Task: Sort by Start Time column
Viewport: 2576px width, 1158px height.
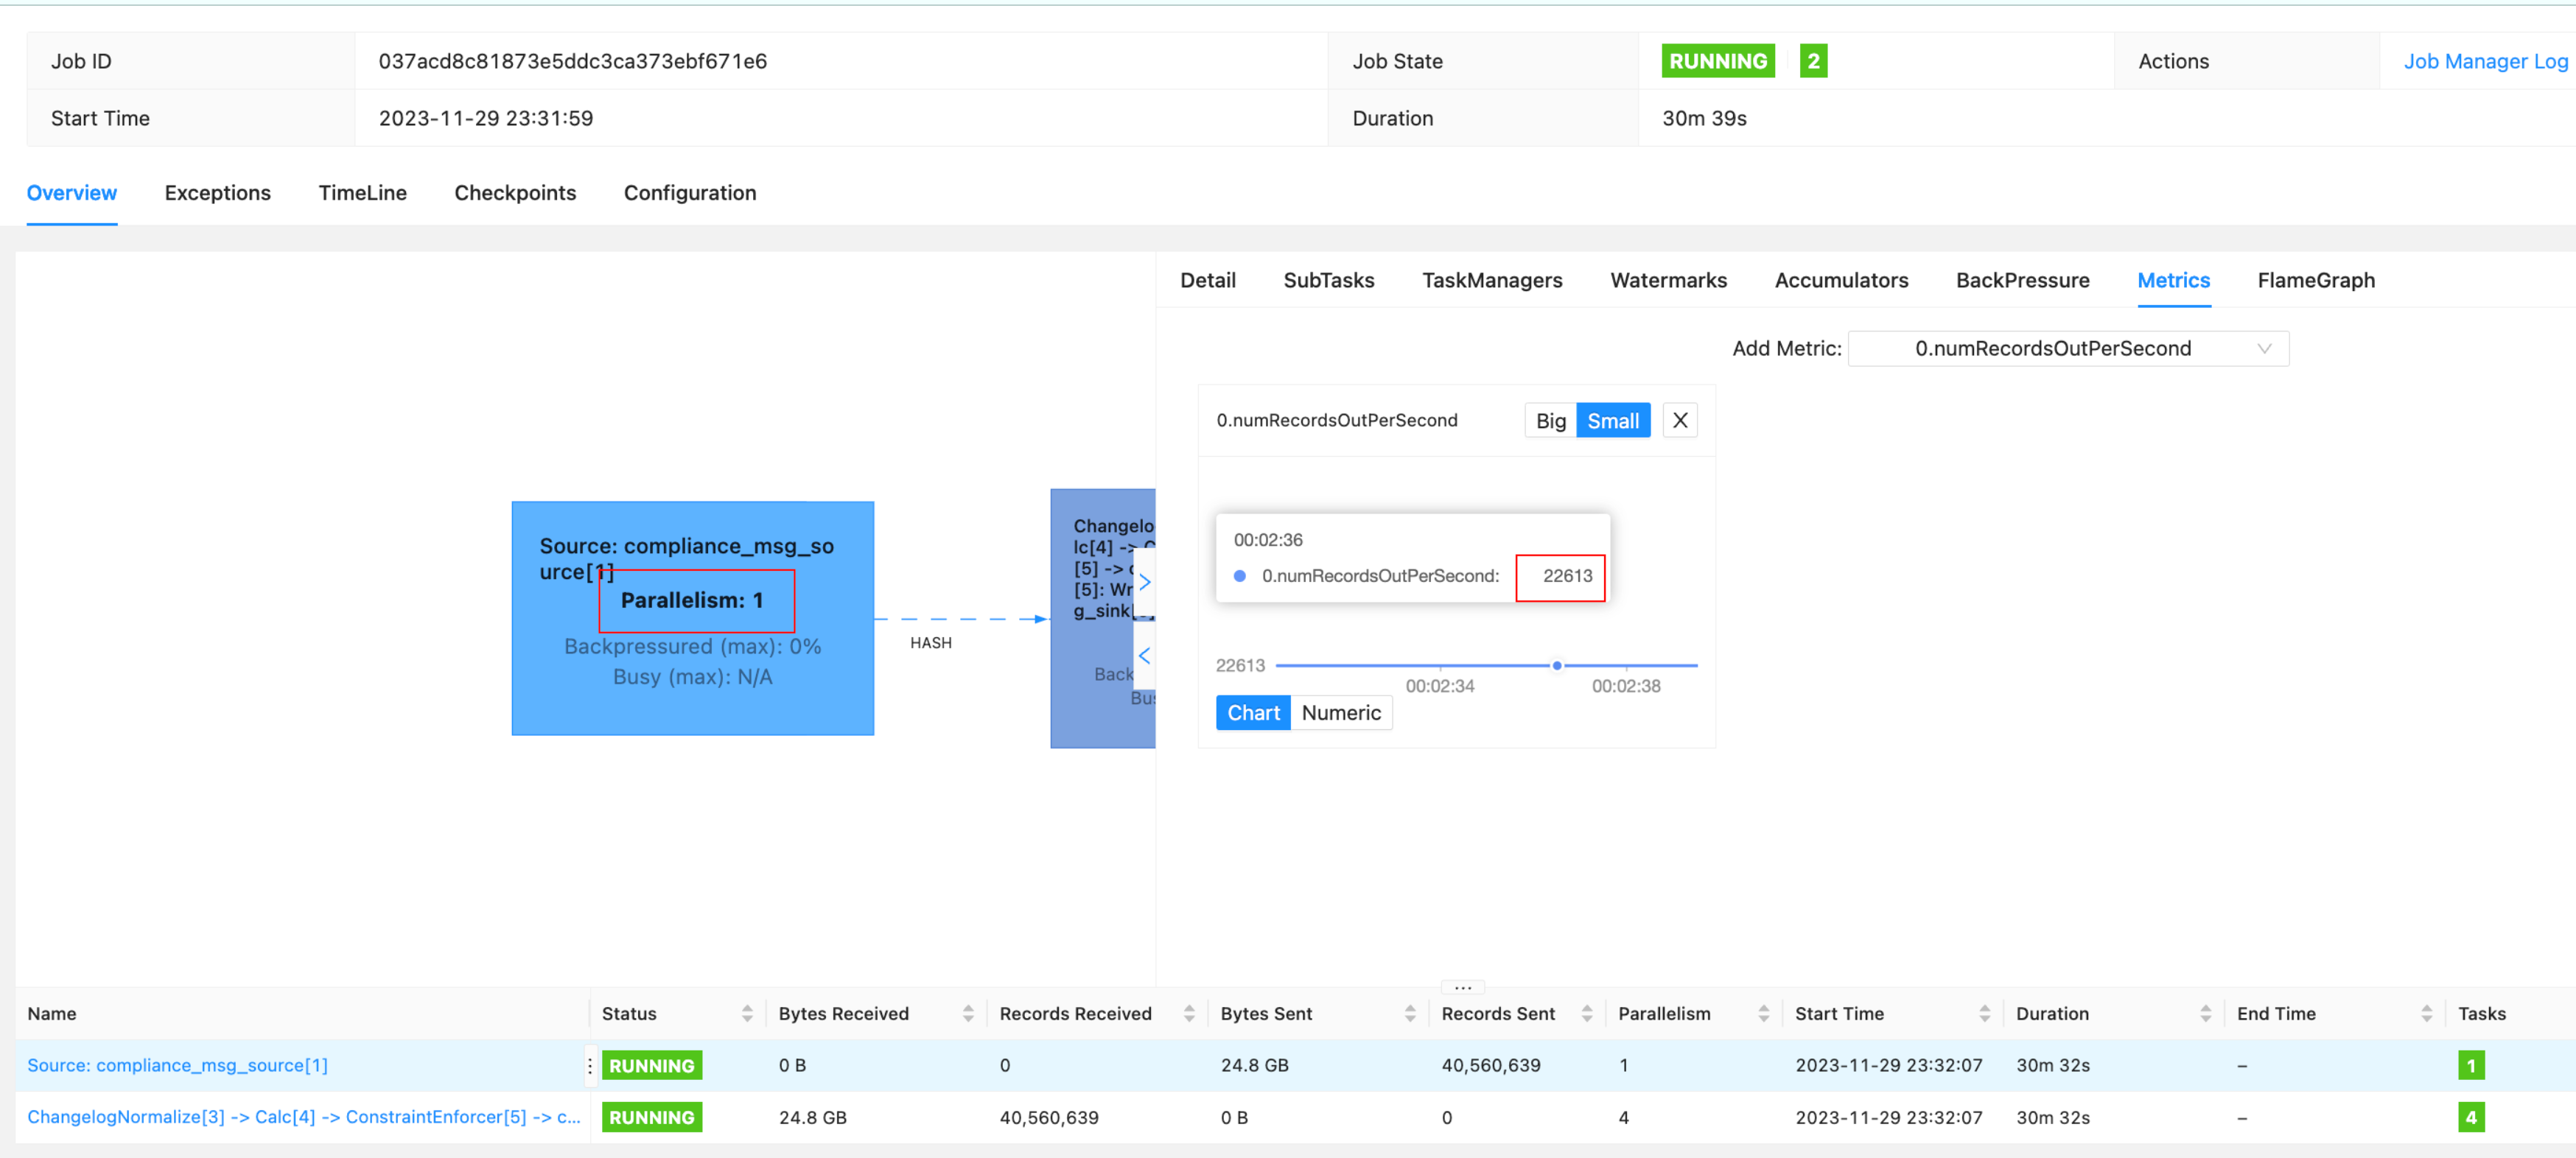Action: [x=1984, y=1013]
